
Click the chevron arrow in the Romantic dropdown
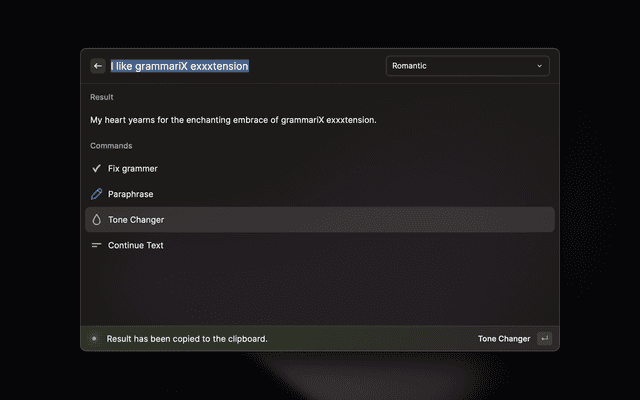540,66
